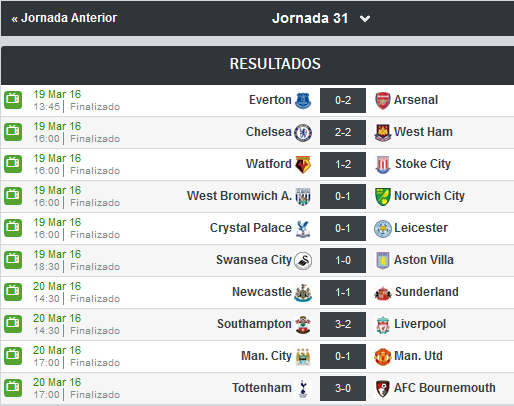Click the Man. Utd crest

coord(382,357)
